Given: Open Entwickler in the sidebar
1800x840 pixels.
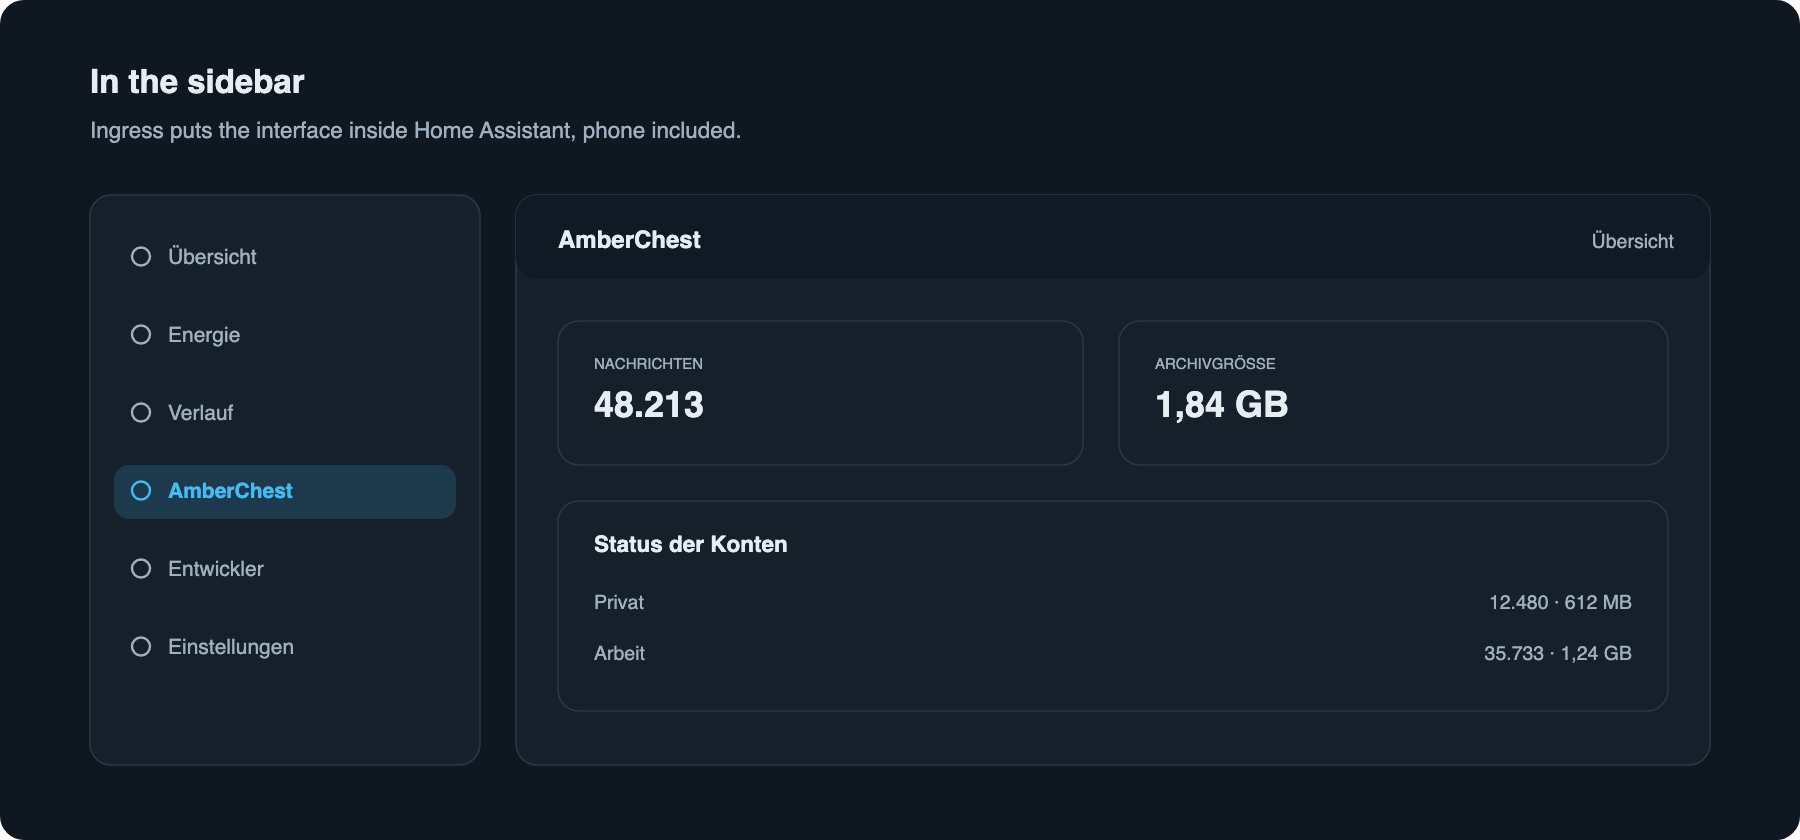Looking at the screenshot, I should (285, 569).
